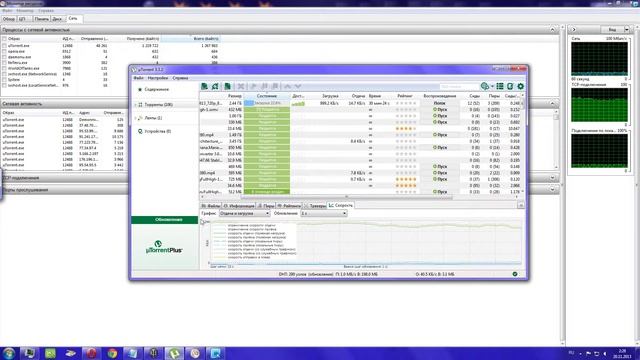
Task: Open the Память tab in Resource Monitor
Action: point(41,19)
